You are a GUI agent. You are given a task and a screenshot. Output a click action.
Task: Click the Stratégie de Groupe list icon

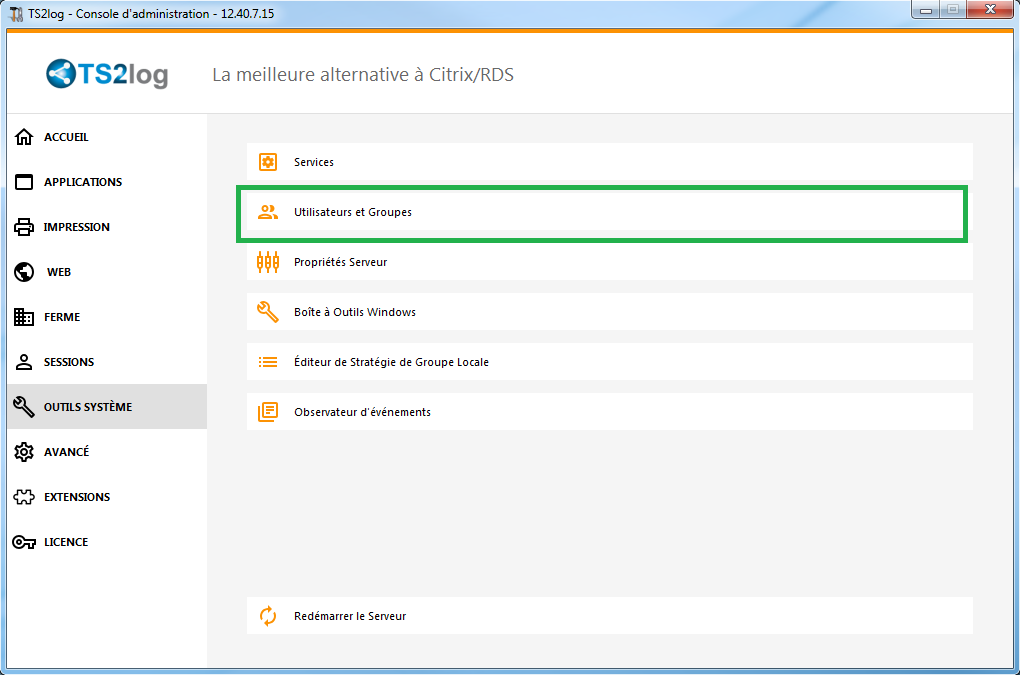click(x=268, y=362)
